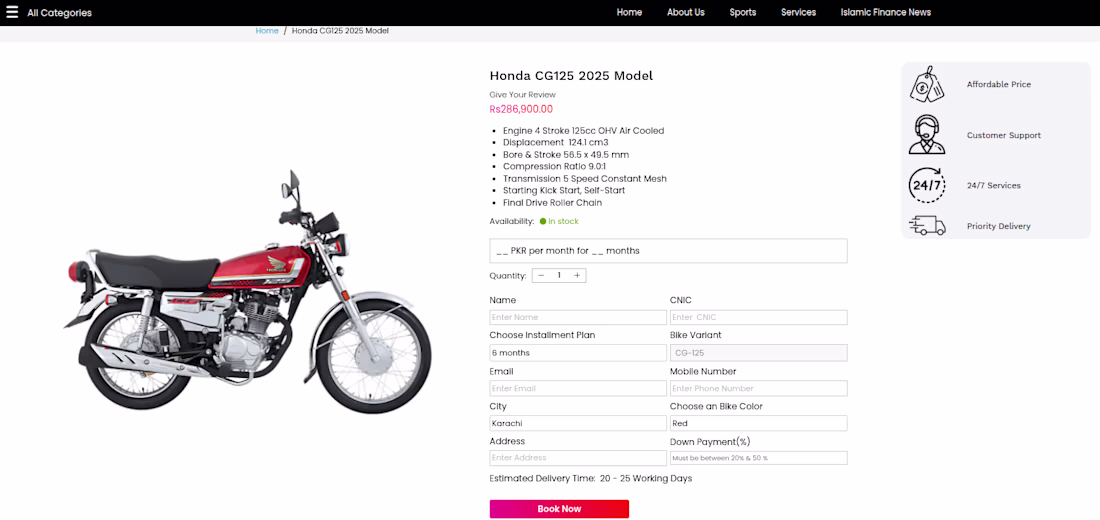This screenshot has width=1100, height=520.
Task: Navigate to the Sports menu
Action: click(743, 12)
